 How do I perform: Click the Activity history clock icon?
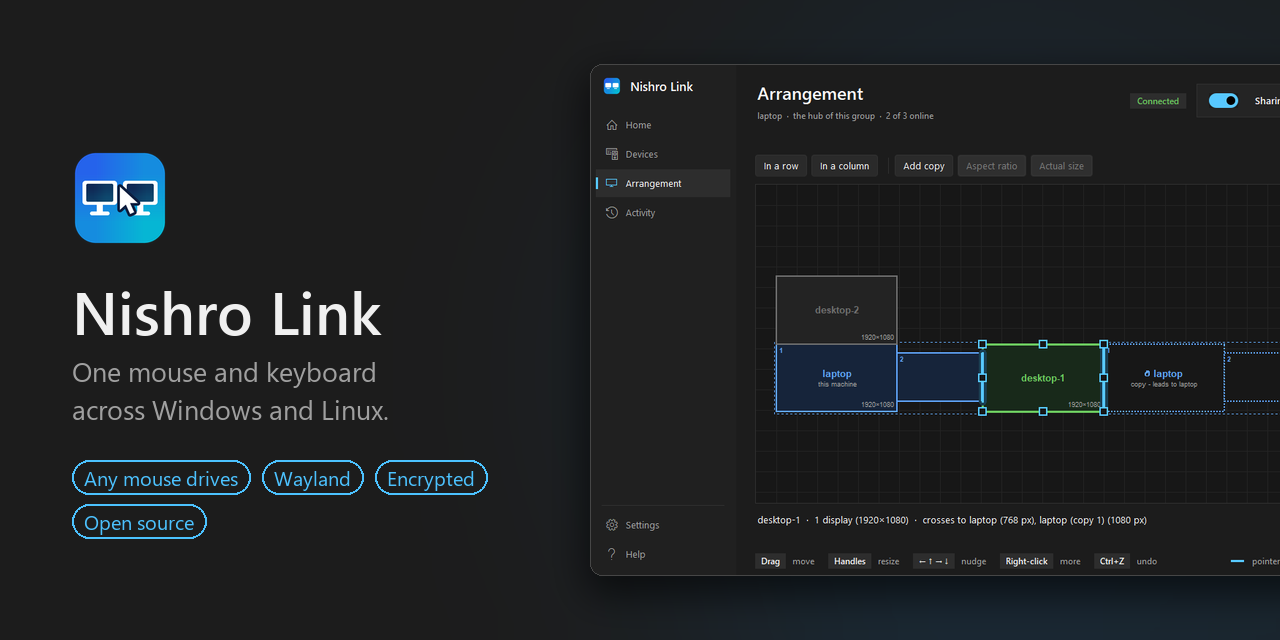point(612,212)
